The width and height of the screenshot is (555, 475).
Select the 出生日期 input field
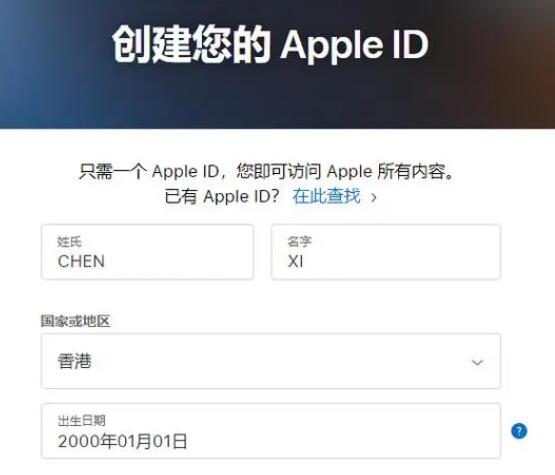pos(271,431)
